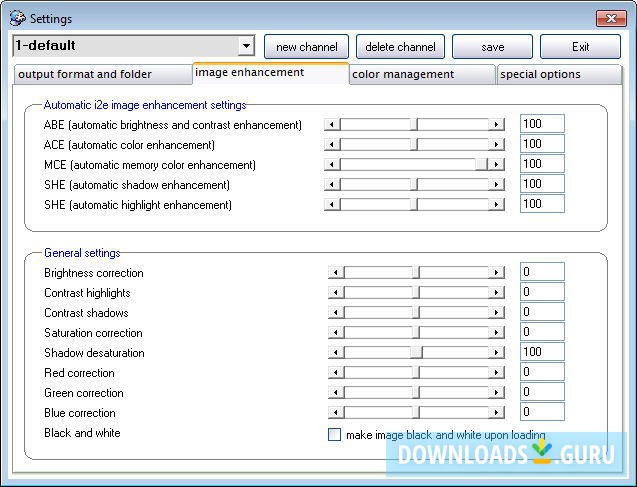Decrease Saturation correction with left arrow
637x487 pixels.
[336, 332]
